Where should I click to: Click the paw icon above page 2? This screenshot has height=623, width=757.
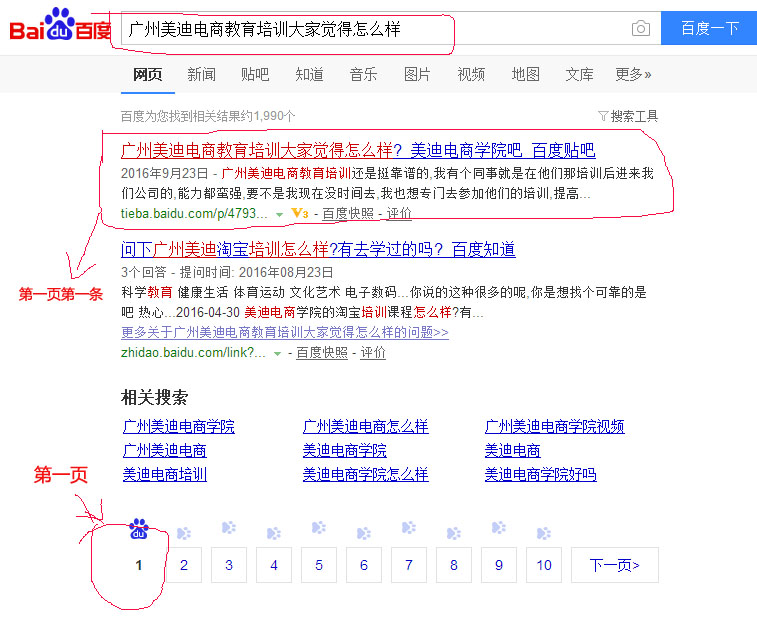coord(183,533)
